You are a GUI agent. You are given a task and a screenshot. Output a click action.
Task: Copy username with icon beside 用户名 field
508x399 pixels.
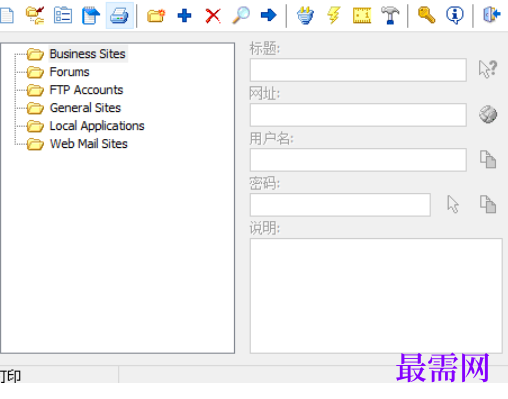pos(488,159)
